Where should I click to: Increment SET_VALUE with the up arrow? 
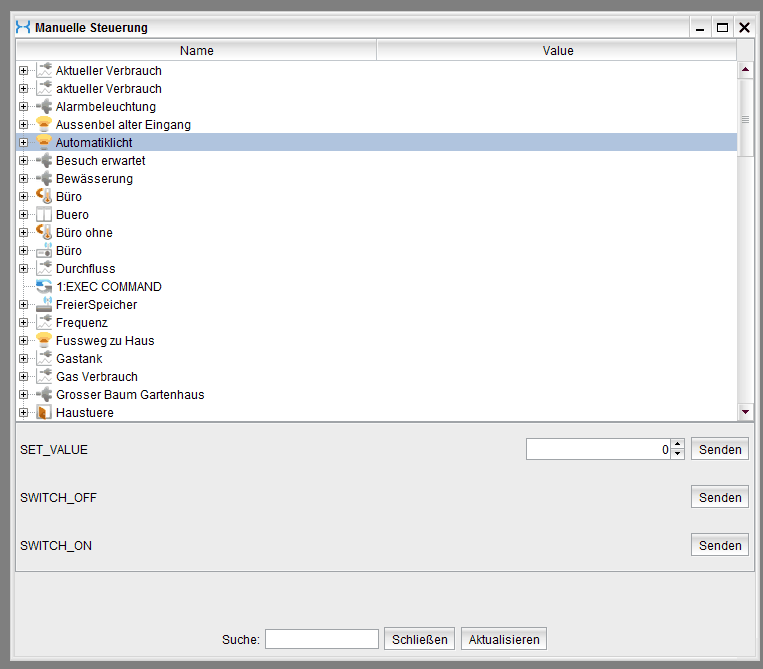(677, 445)
